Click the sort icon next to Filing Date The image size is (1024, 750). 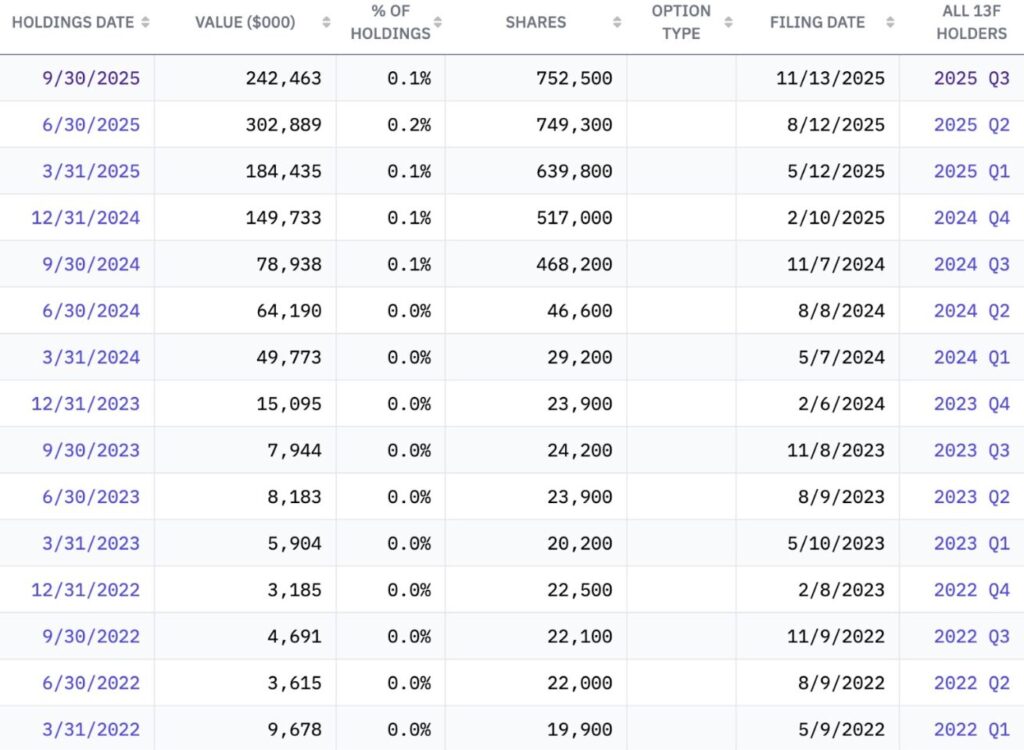tap(889, 22)
